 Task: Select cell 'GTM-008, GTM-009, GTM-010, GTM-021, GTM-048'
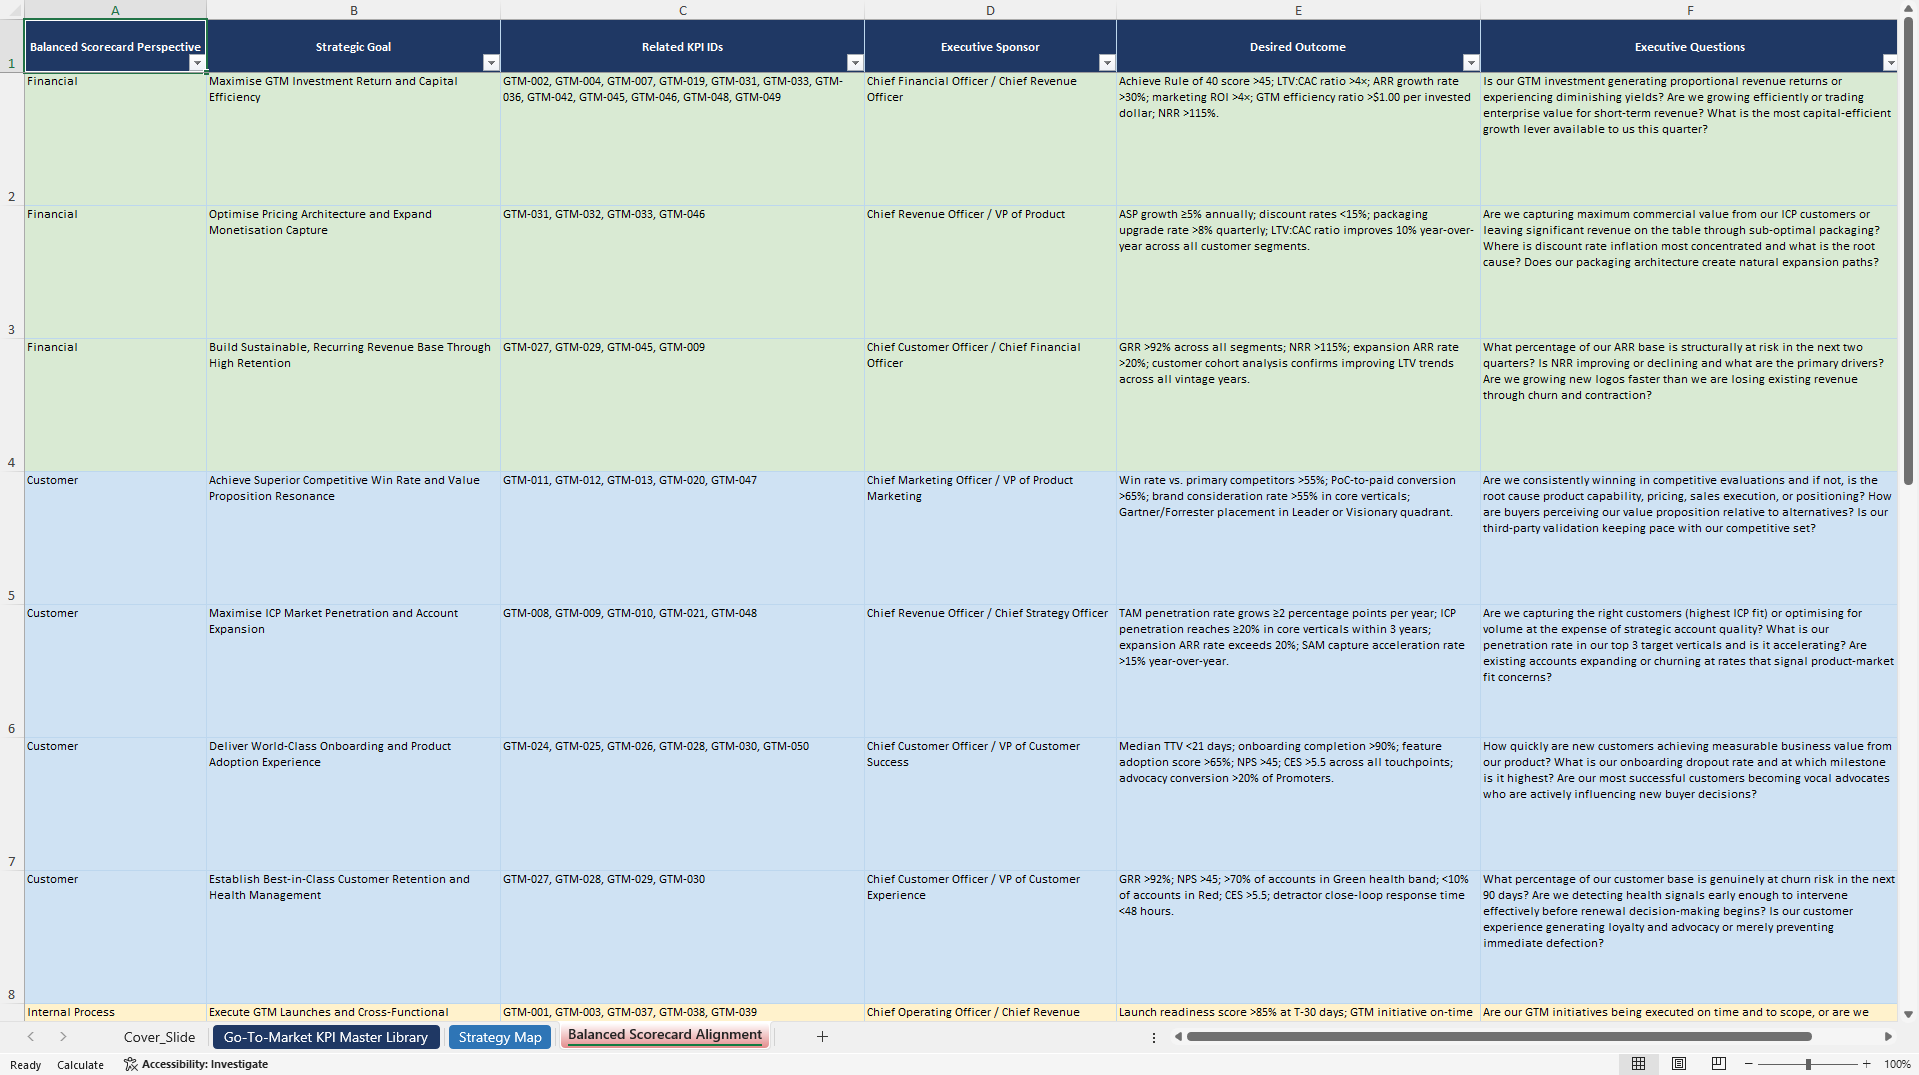point(682,671)
